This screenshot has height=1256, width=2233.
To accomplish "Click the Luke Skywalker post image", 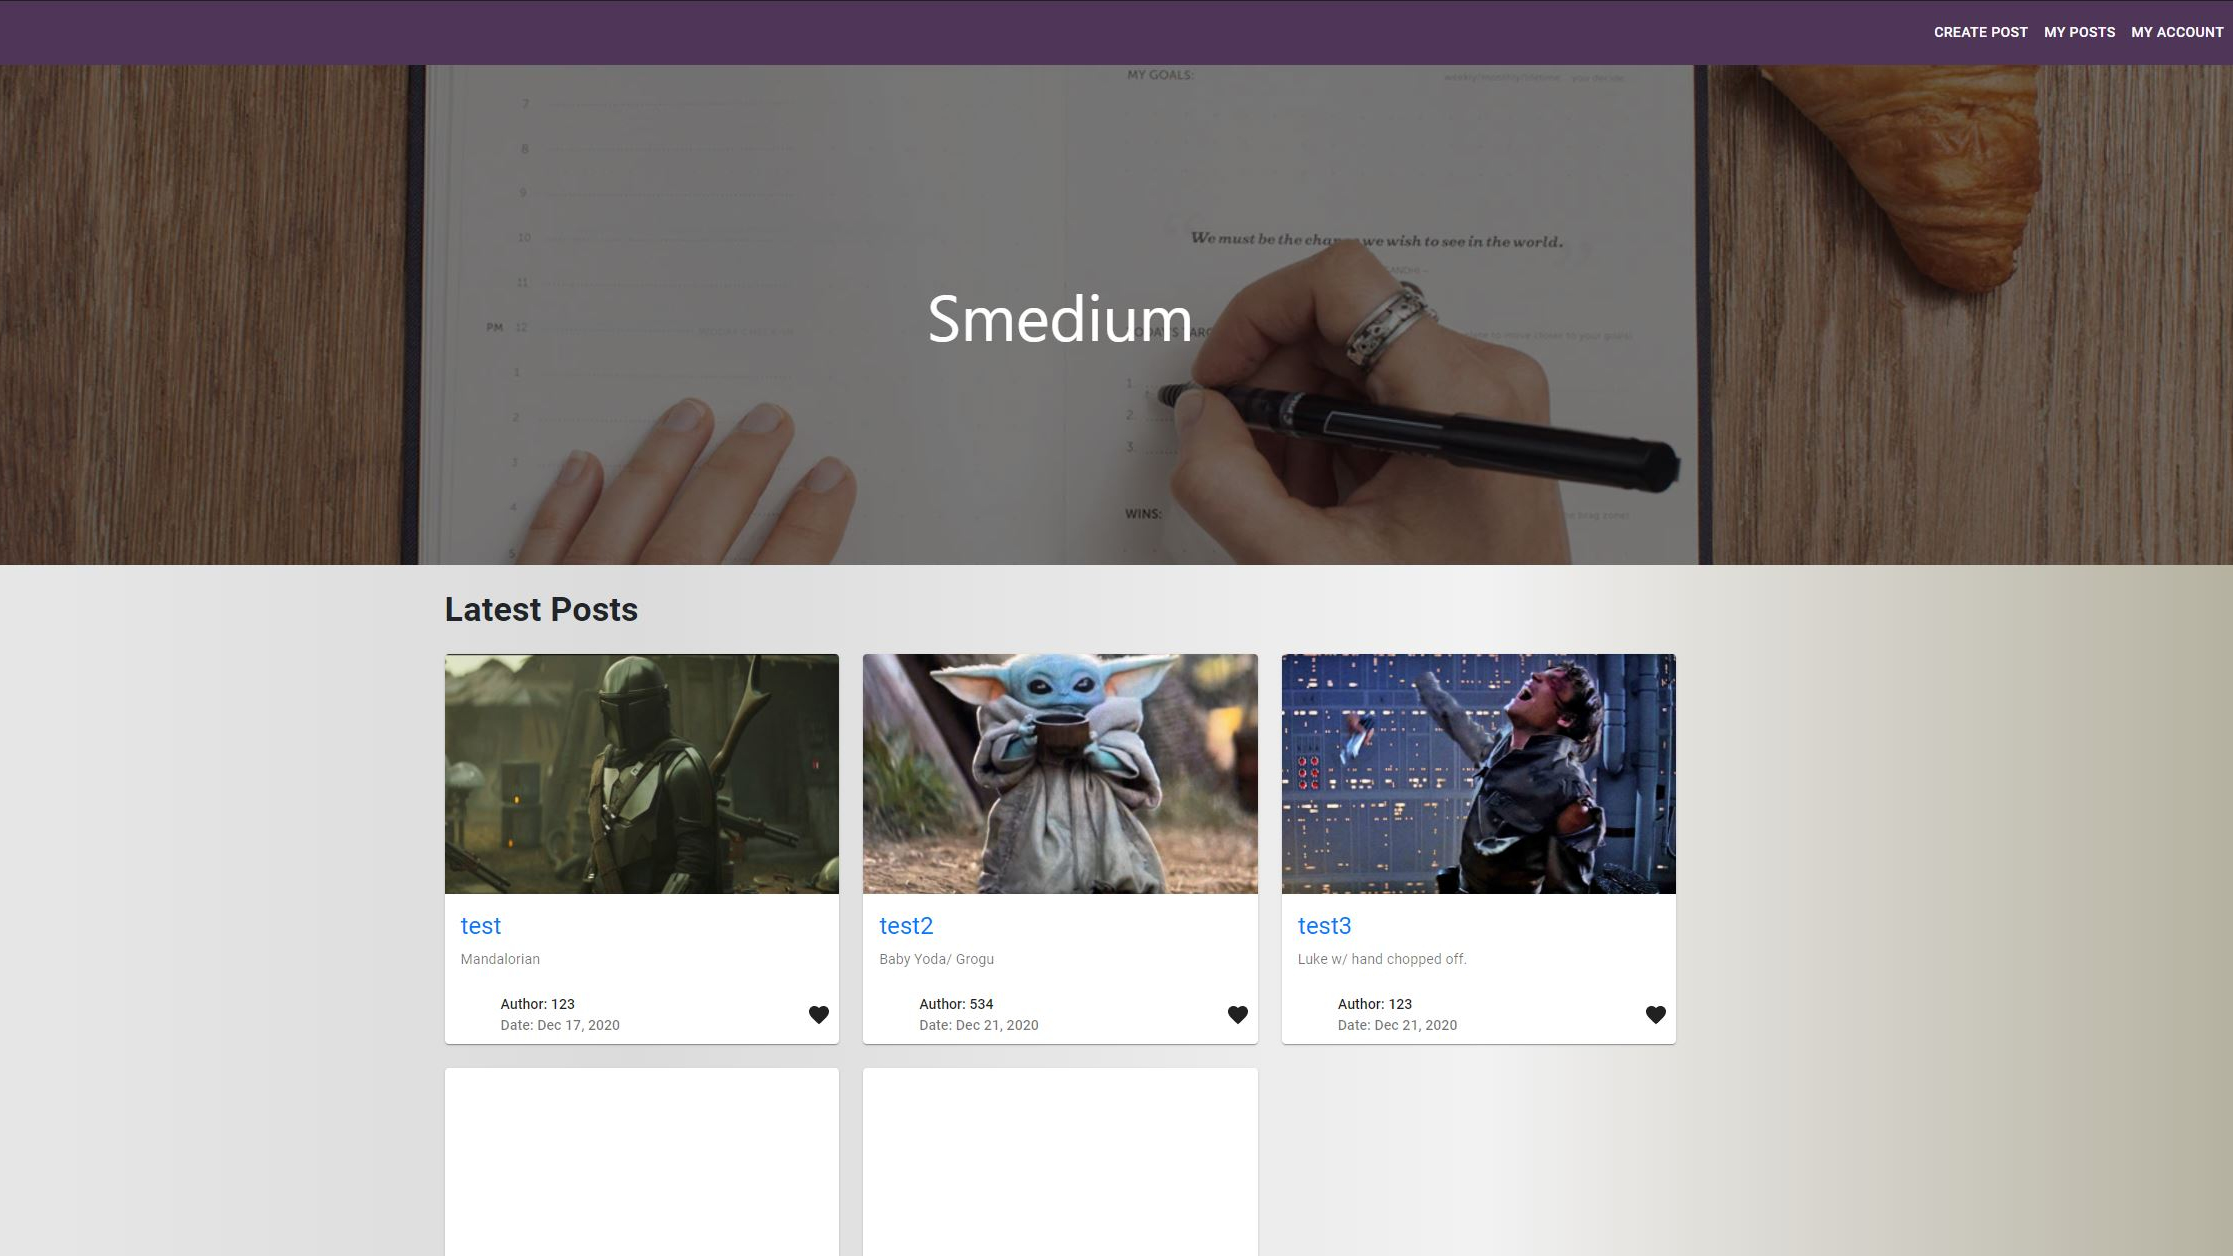I will 1478,774.
